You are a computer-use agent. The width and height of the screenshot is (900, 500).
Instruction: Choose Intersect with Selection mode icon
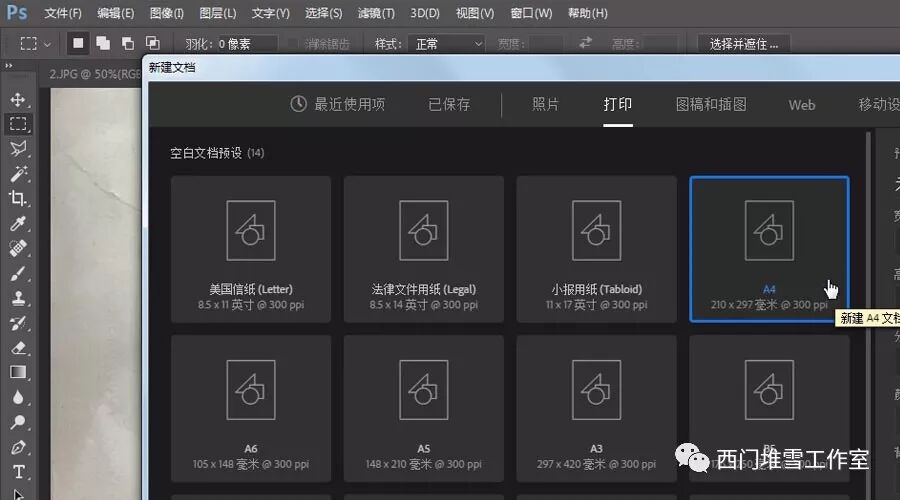(x=152, y=43)
